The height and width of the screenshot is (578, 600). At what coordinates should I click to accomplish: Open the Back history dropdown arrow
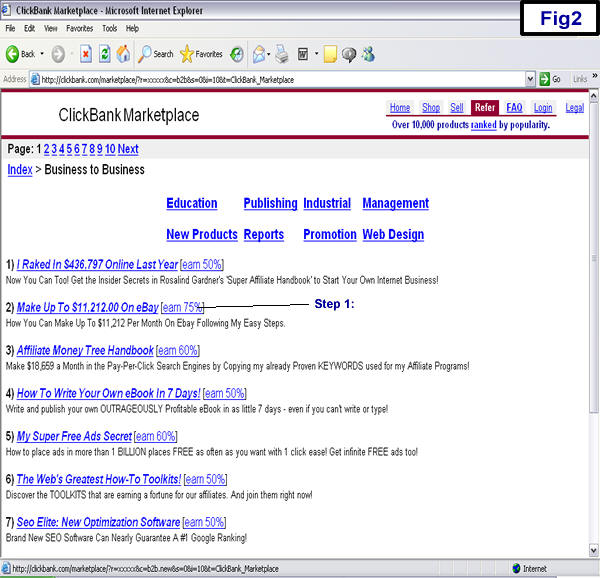coord(42,54)
